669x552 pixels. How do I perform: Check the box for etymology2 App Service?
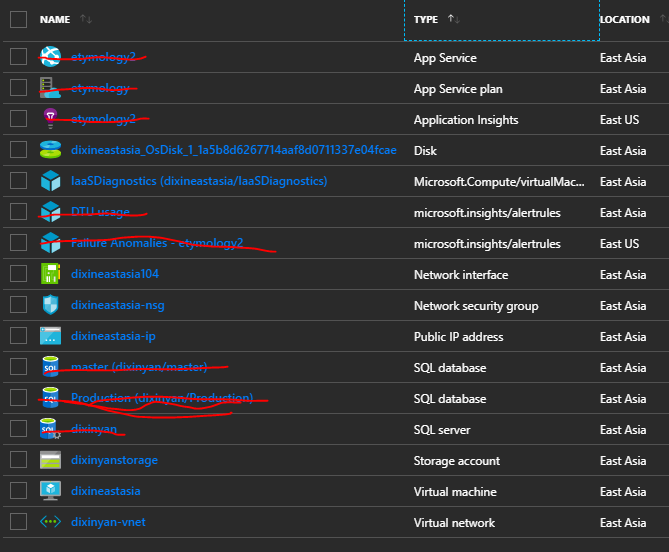[18, 56]
